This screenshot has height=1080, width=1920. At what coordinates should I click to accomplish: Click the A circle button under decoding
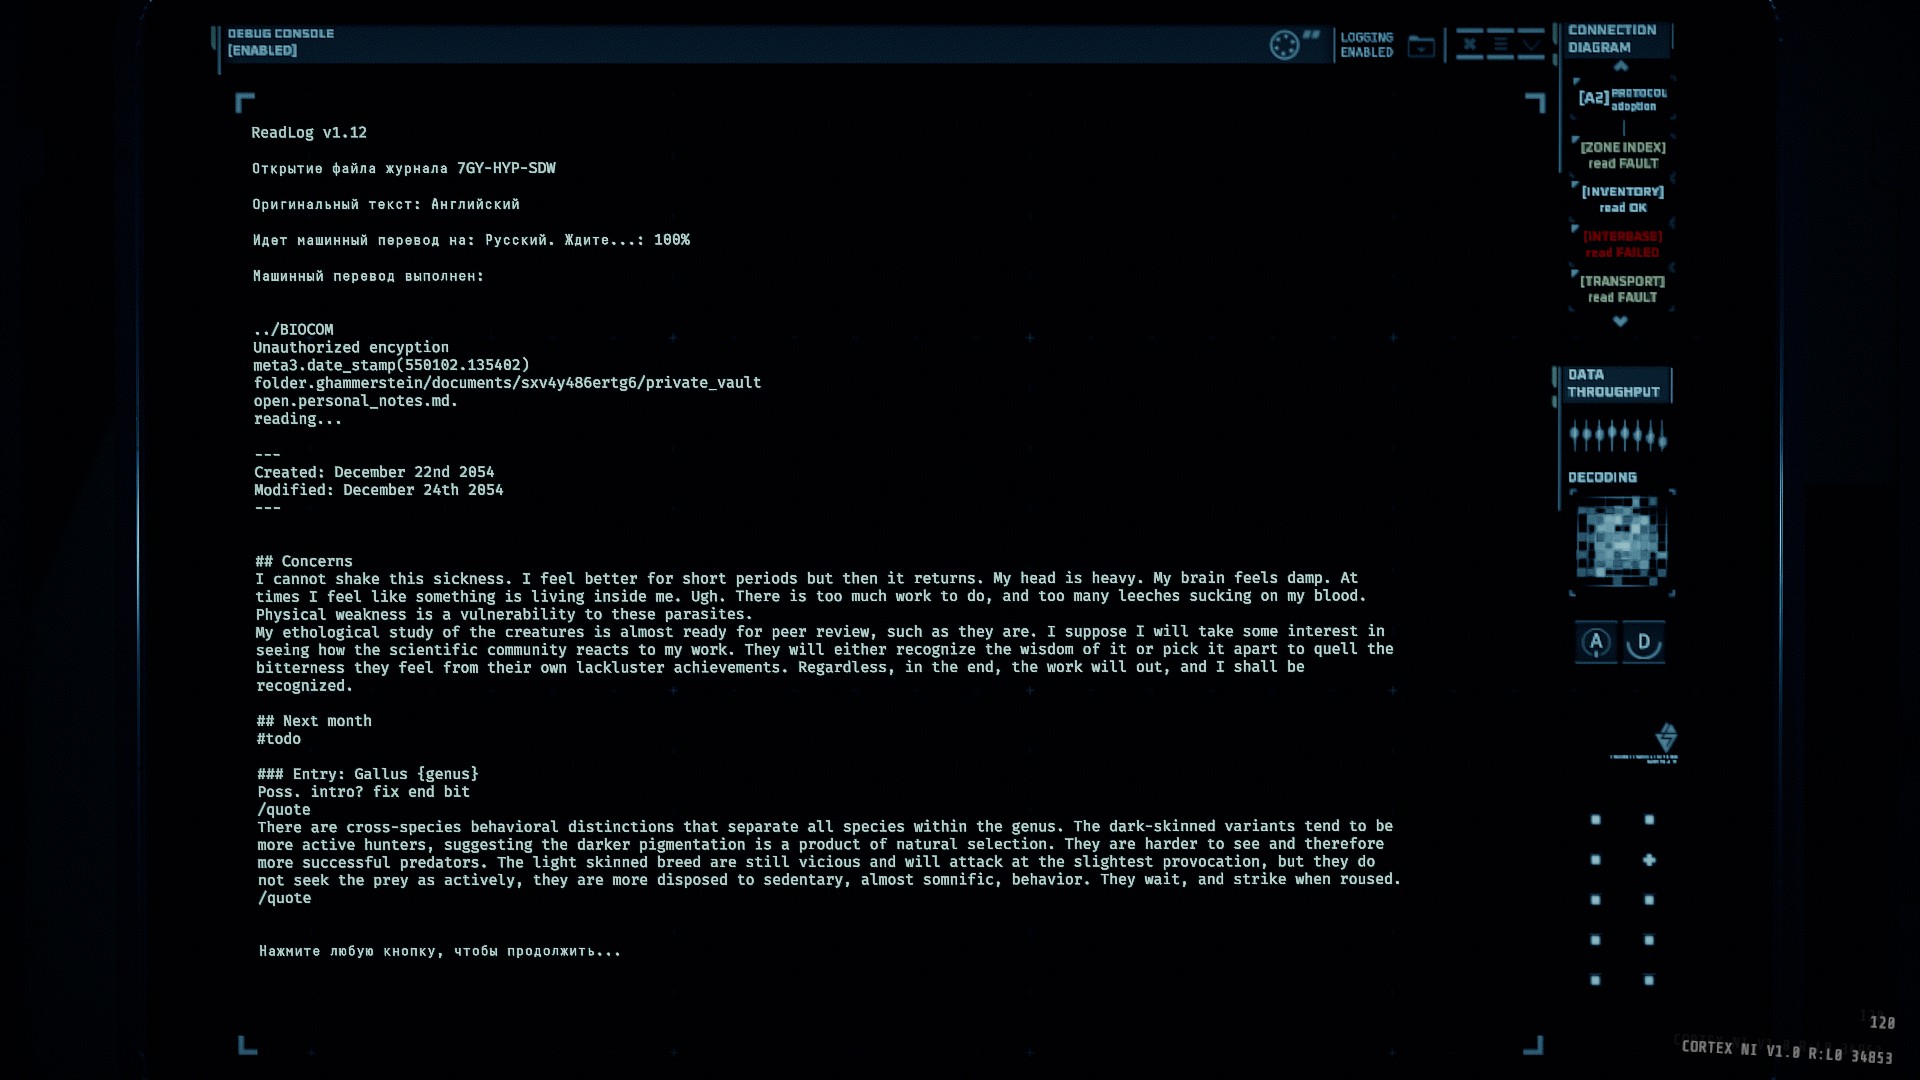pyautogui.click(x=1596, y=642)
